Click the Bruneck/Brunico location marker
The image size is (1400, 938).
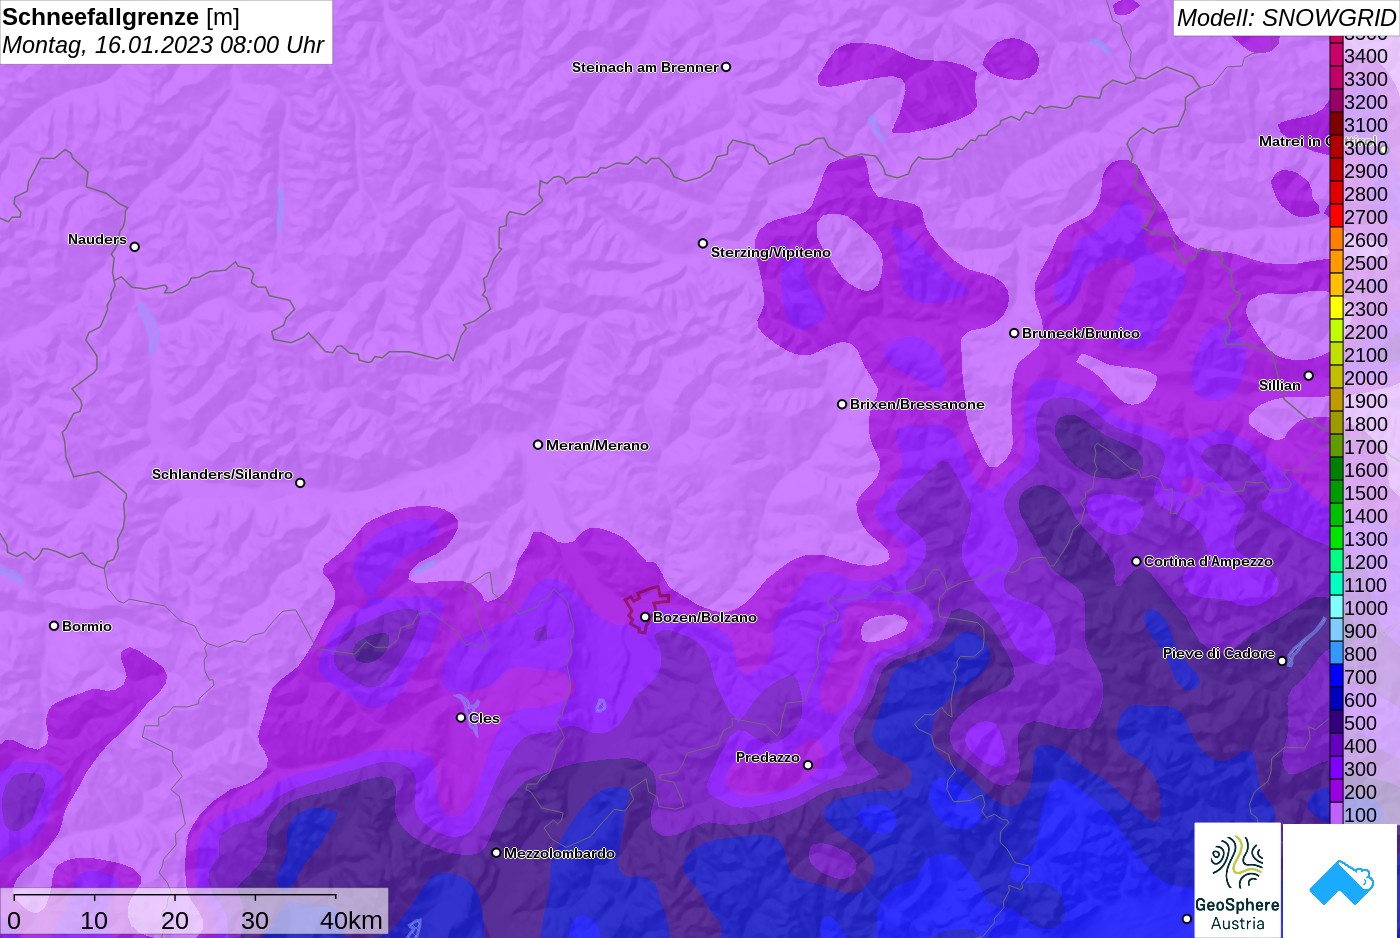(x=1014, y=333)
